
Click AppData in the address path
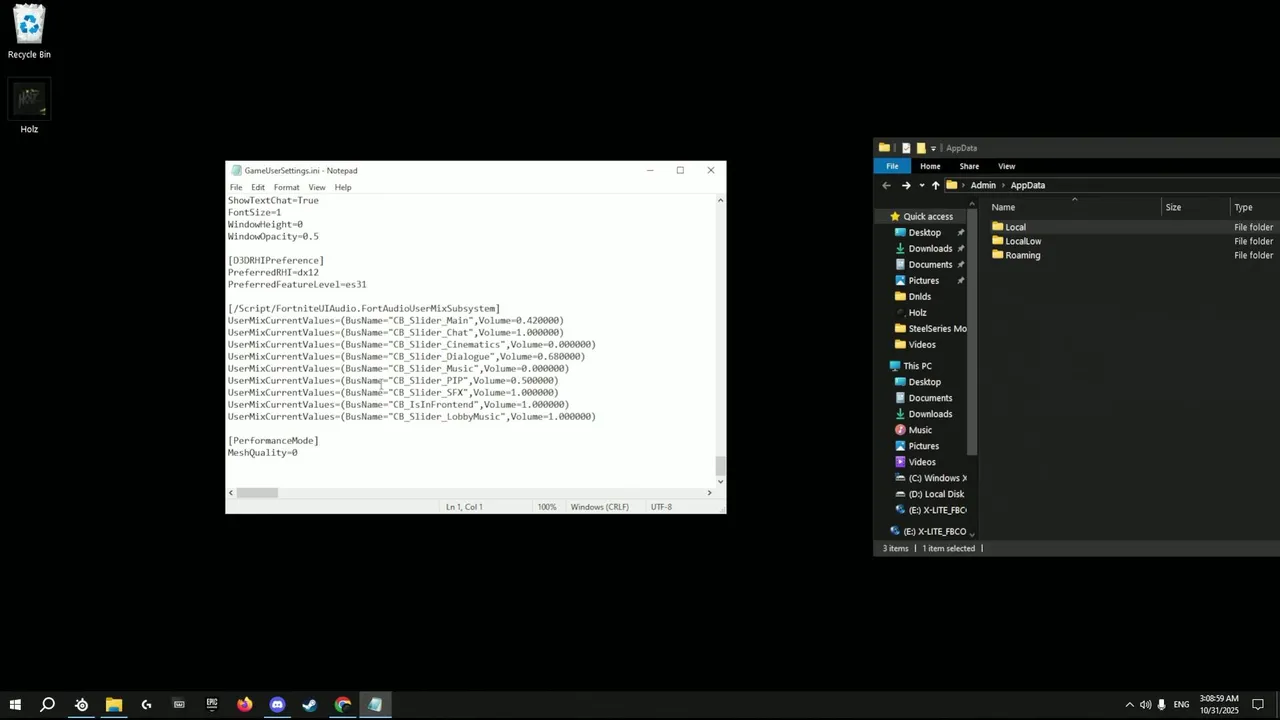(x=1028, y=185)
